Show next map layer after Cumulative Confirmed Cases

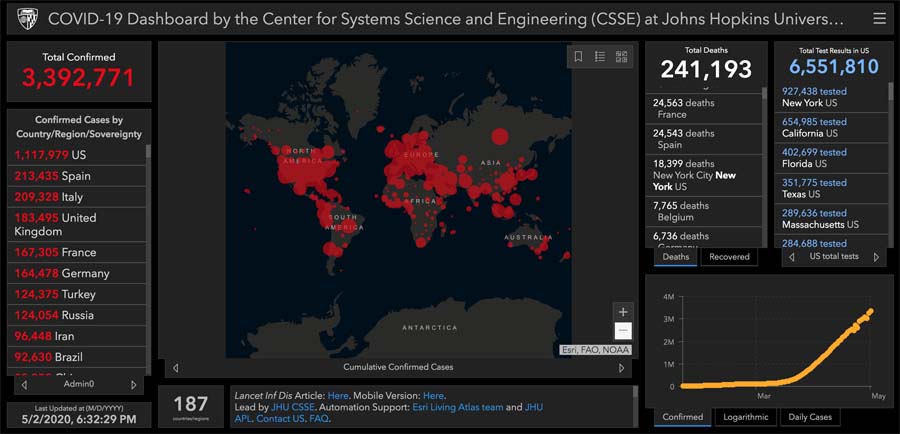point(621,368)
